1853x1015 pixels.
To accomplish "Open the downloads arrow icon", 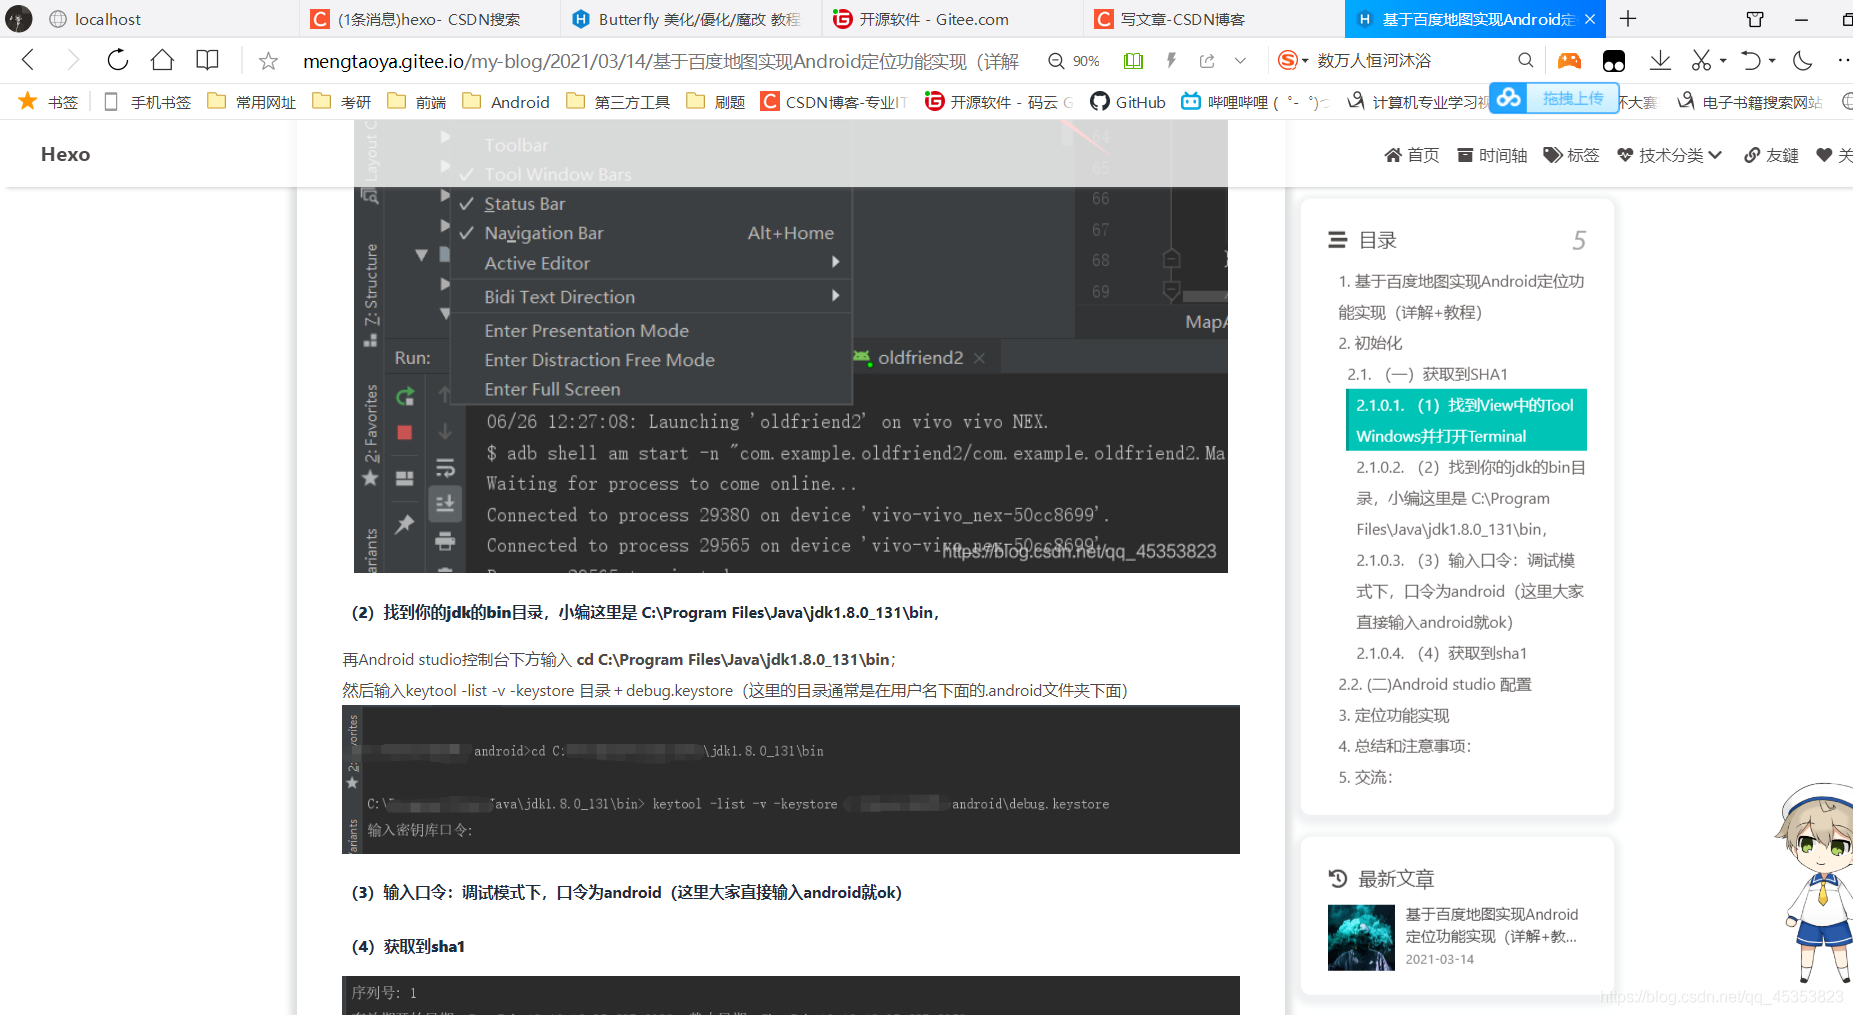I will [1660, 61].
